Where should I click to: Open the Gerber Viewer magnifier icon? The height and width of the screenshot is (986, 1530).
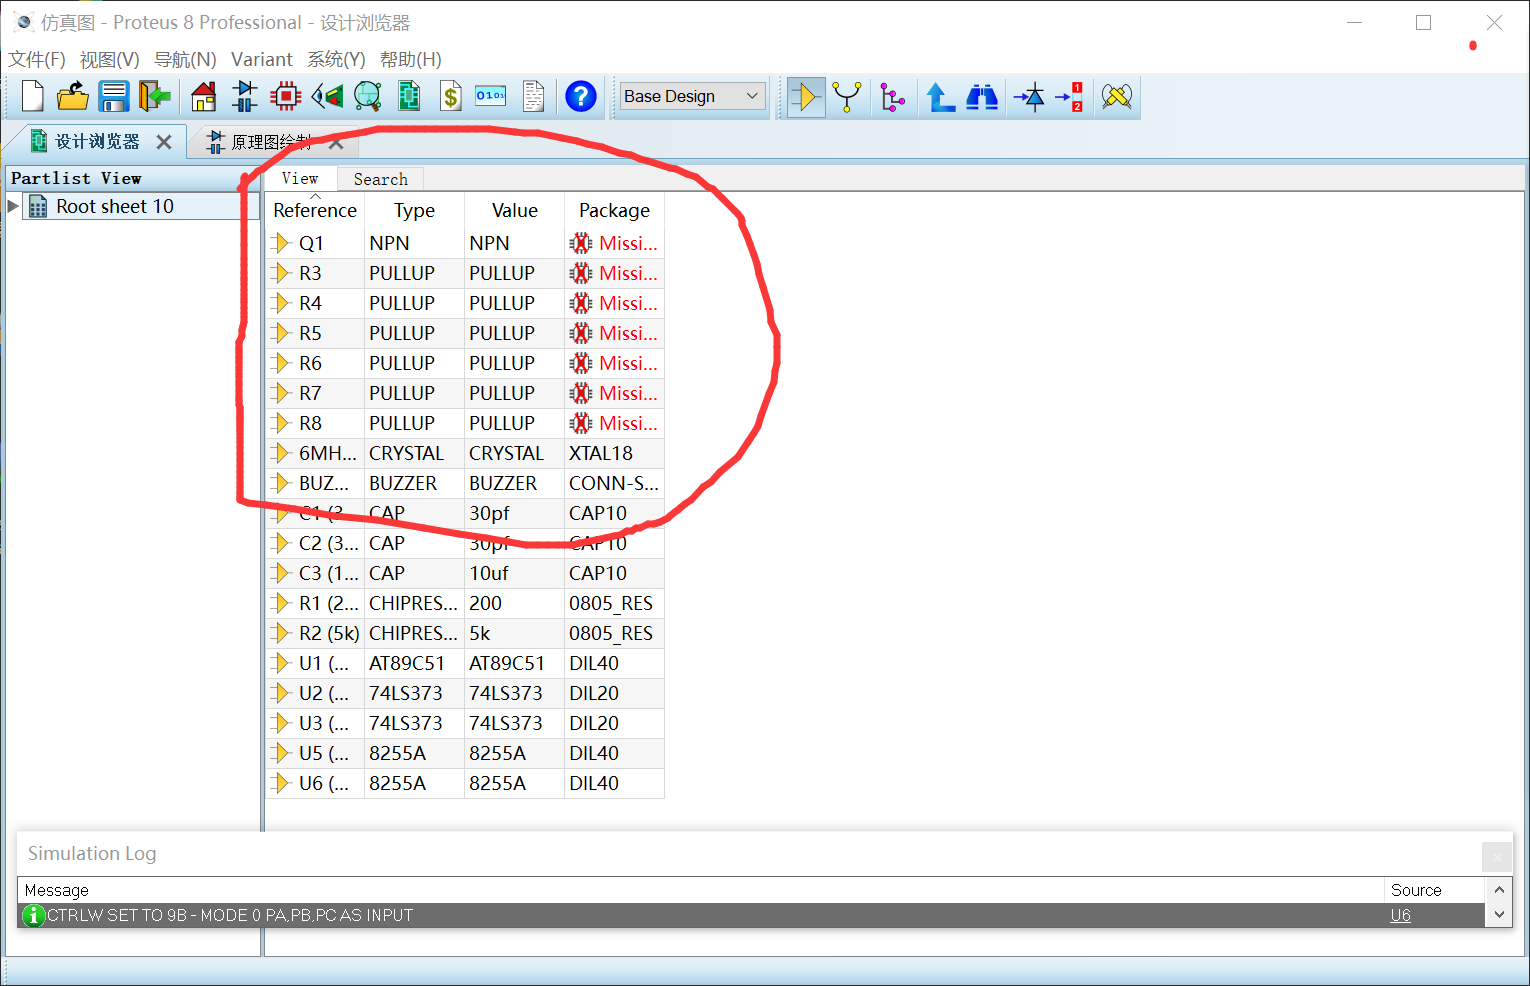click(x=368, y=96)
